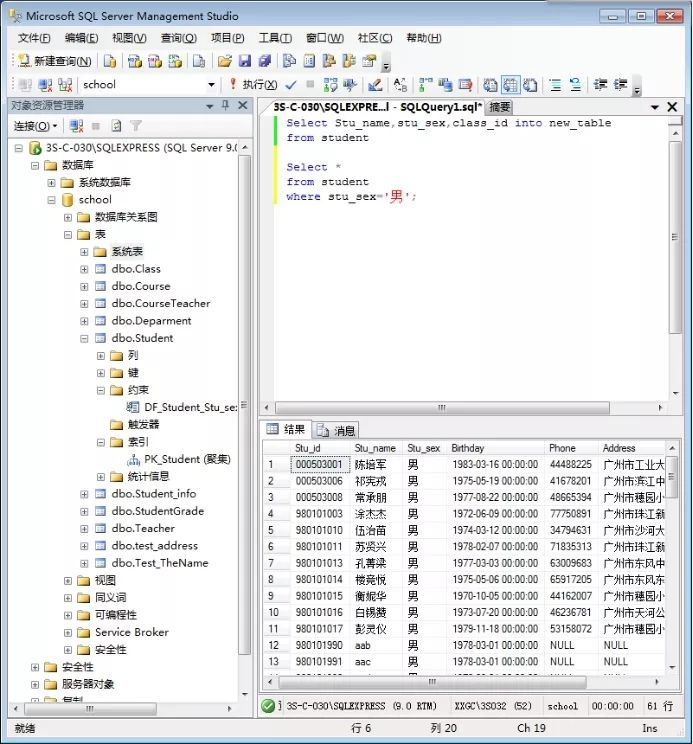This screenshot has height=744, width=693.
Task: Click the stop executing query square icon
Action: pos(310,84)
